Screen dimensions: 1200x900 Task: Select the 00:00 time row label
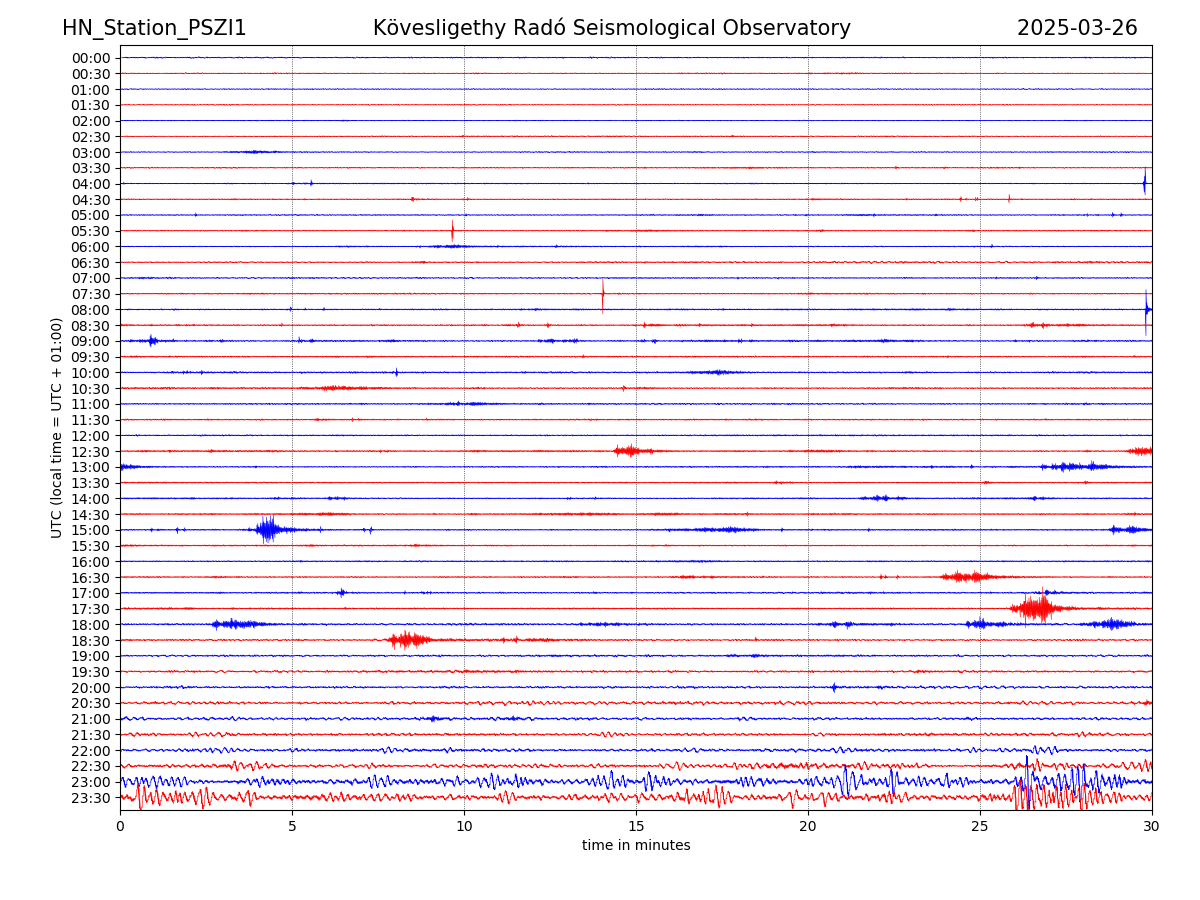(x=91, y=58)
